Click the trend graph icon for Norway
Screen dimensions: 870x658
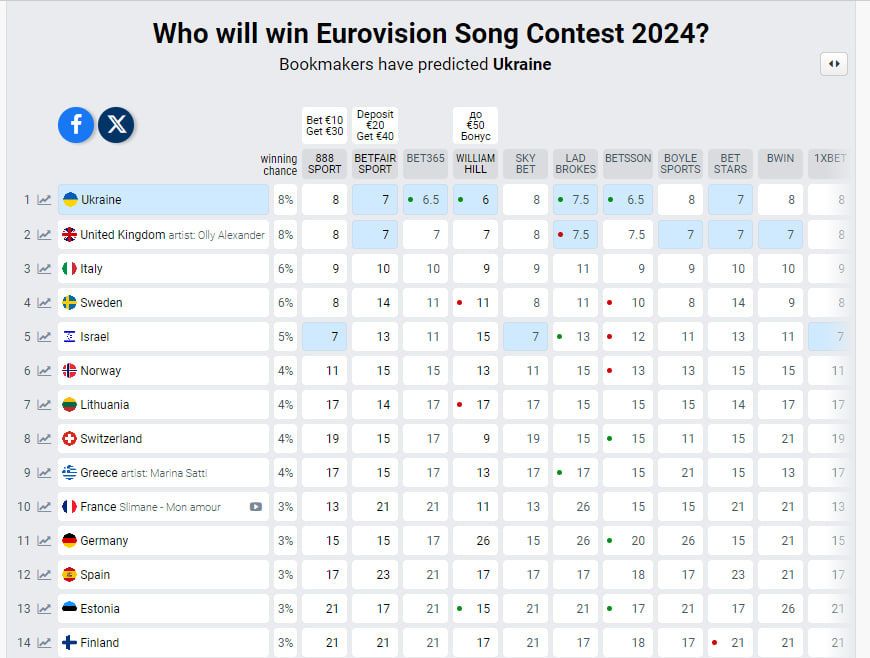click(x=44, y=371)
